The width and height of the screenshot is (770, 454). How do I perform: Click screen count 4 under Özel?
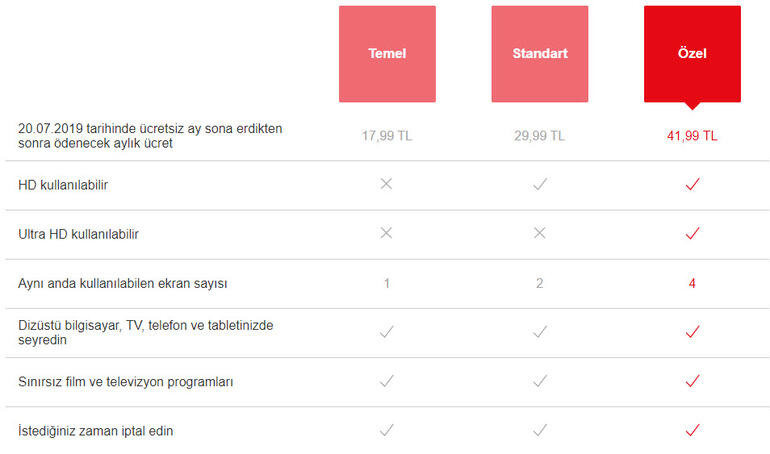pos(692,283)
